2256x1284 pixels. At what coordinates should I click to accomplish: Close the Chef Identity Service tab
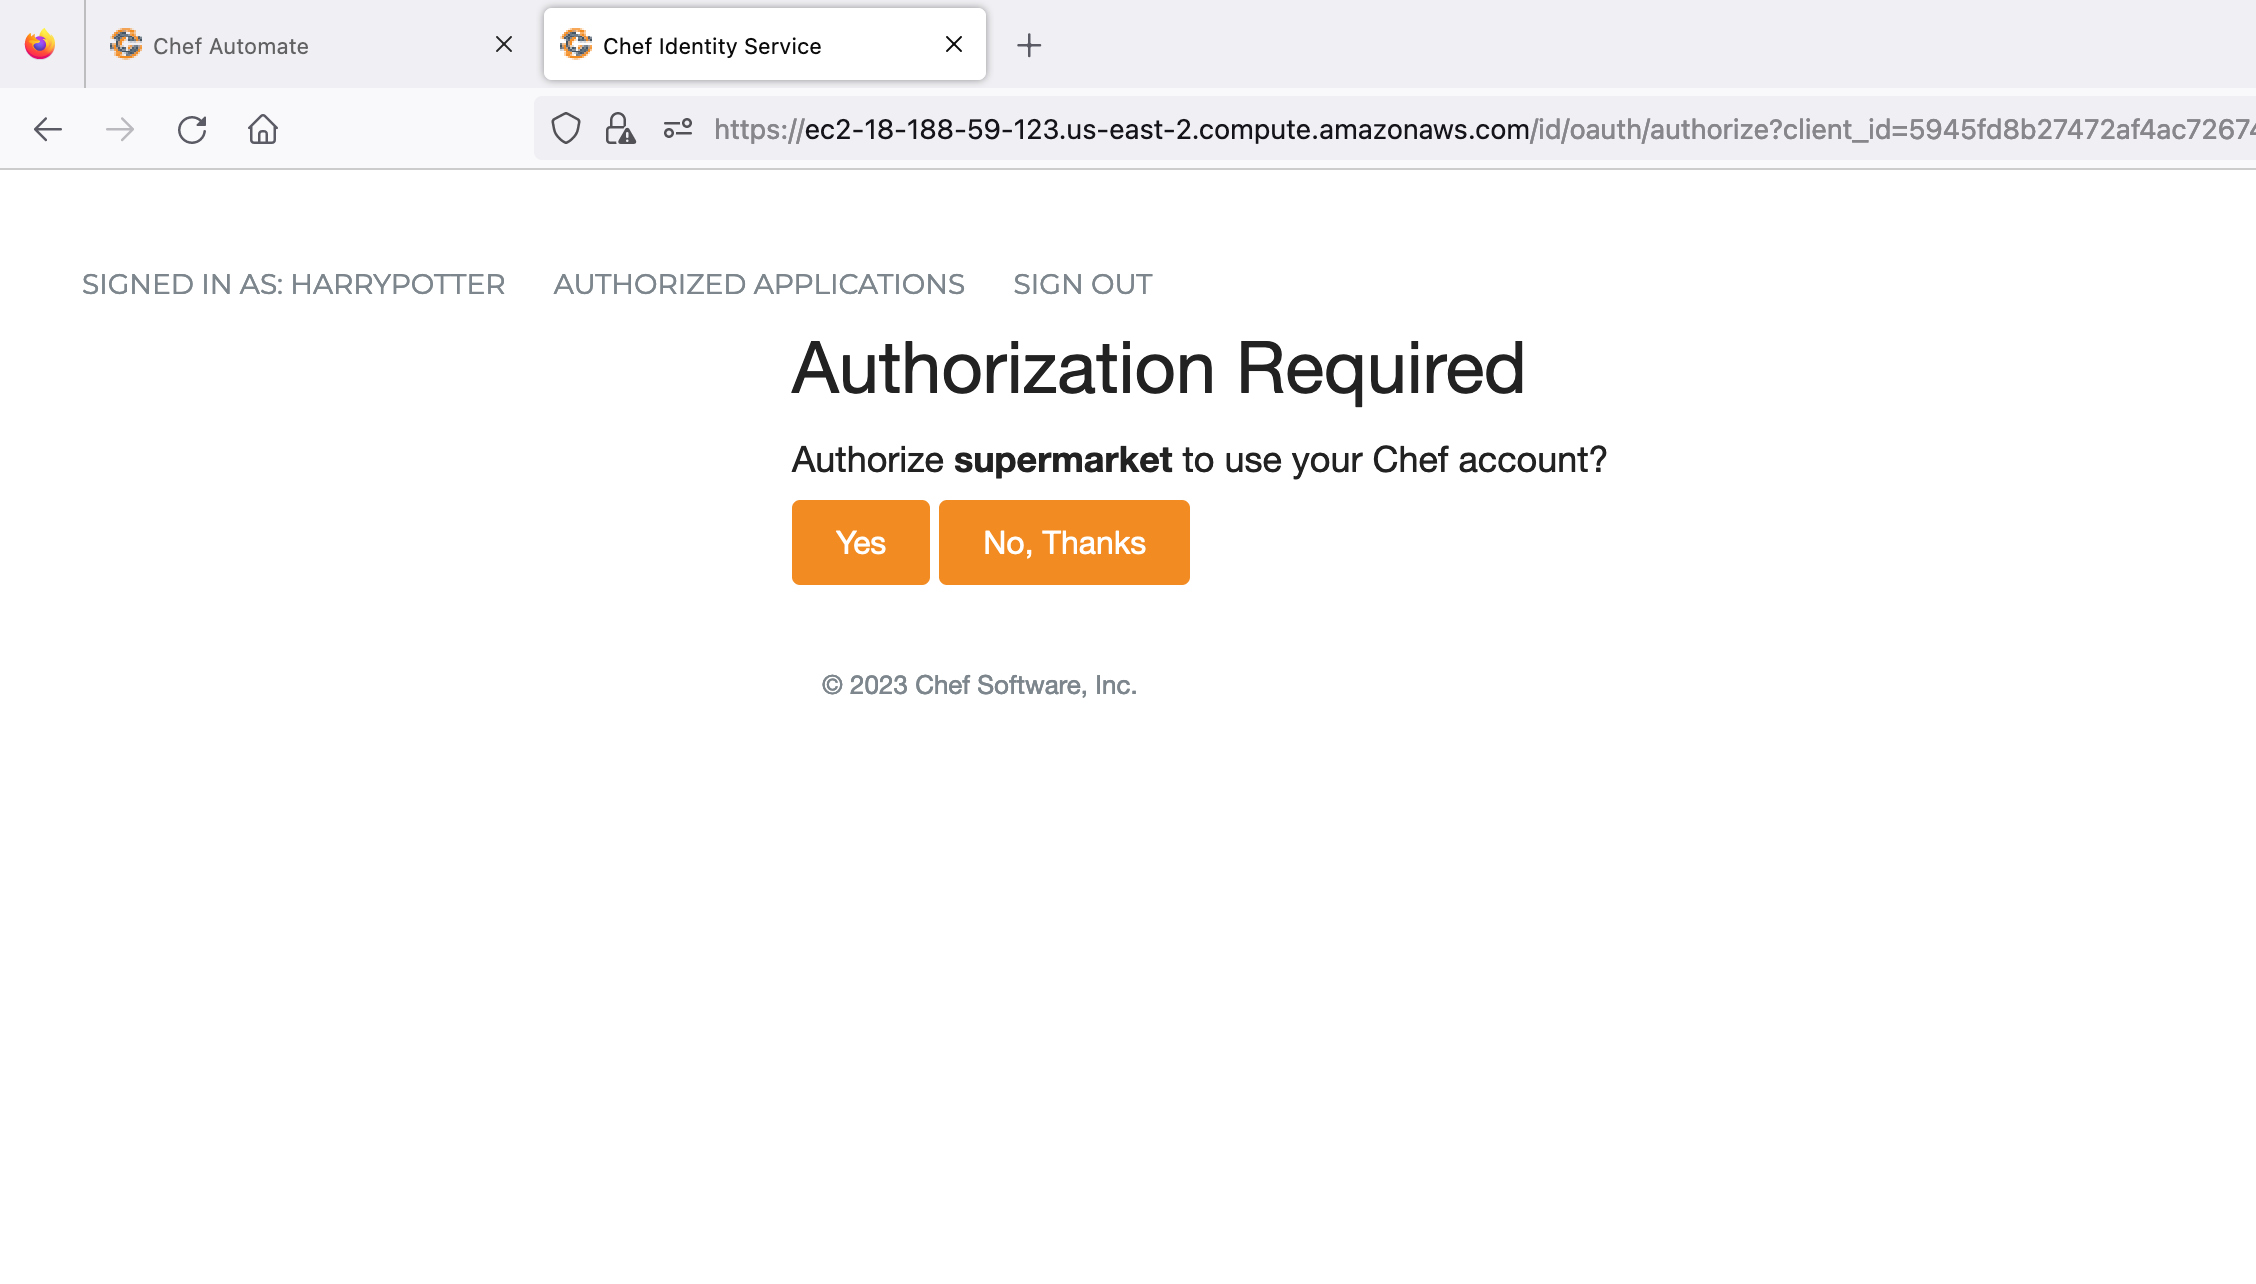point(953,44)
